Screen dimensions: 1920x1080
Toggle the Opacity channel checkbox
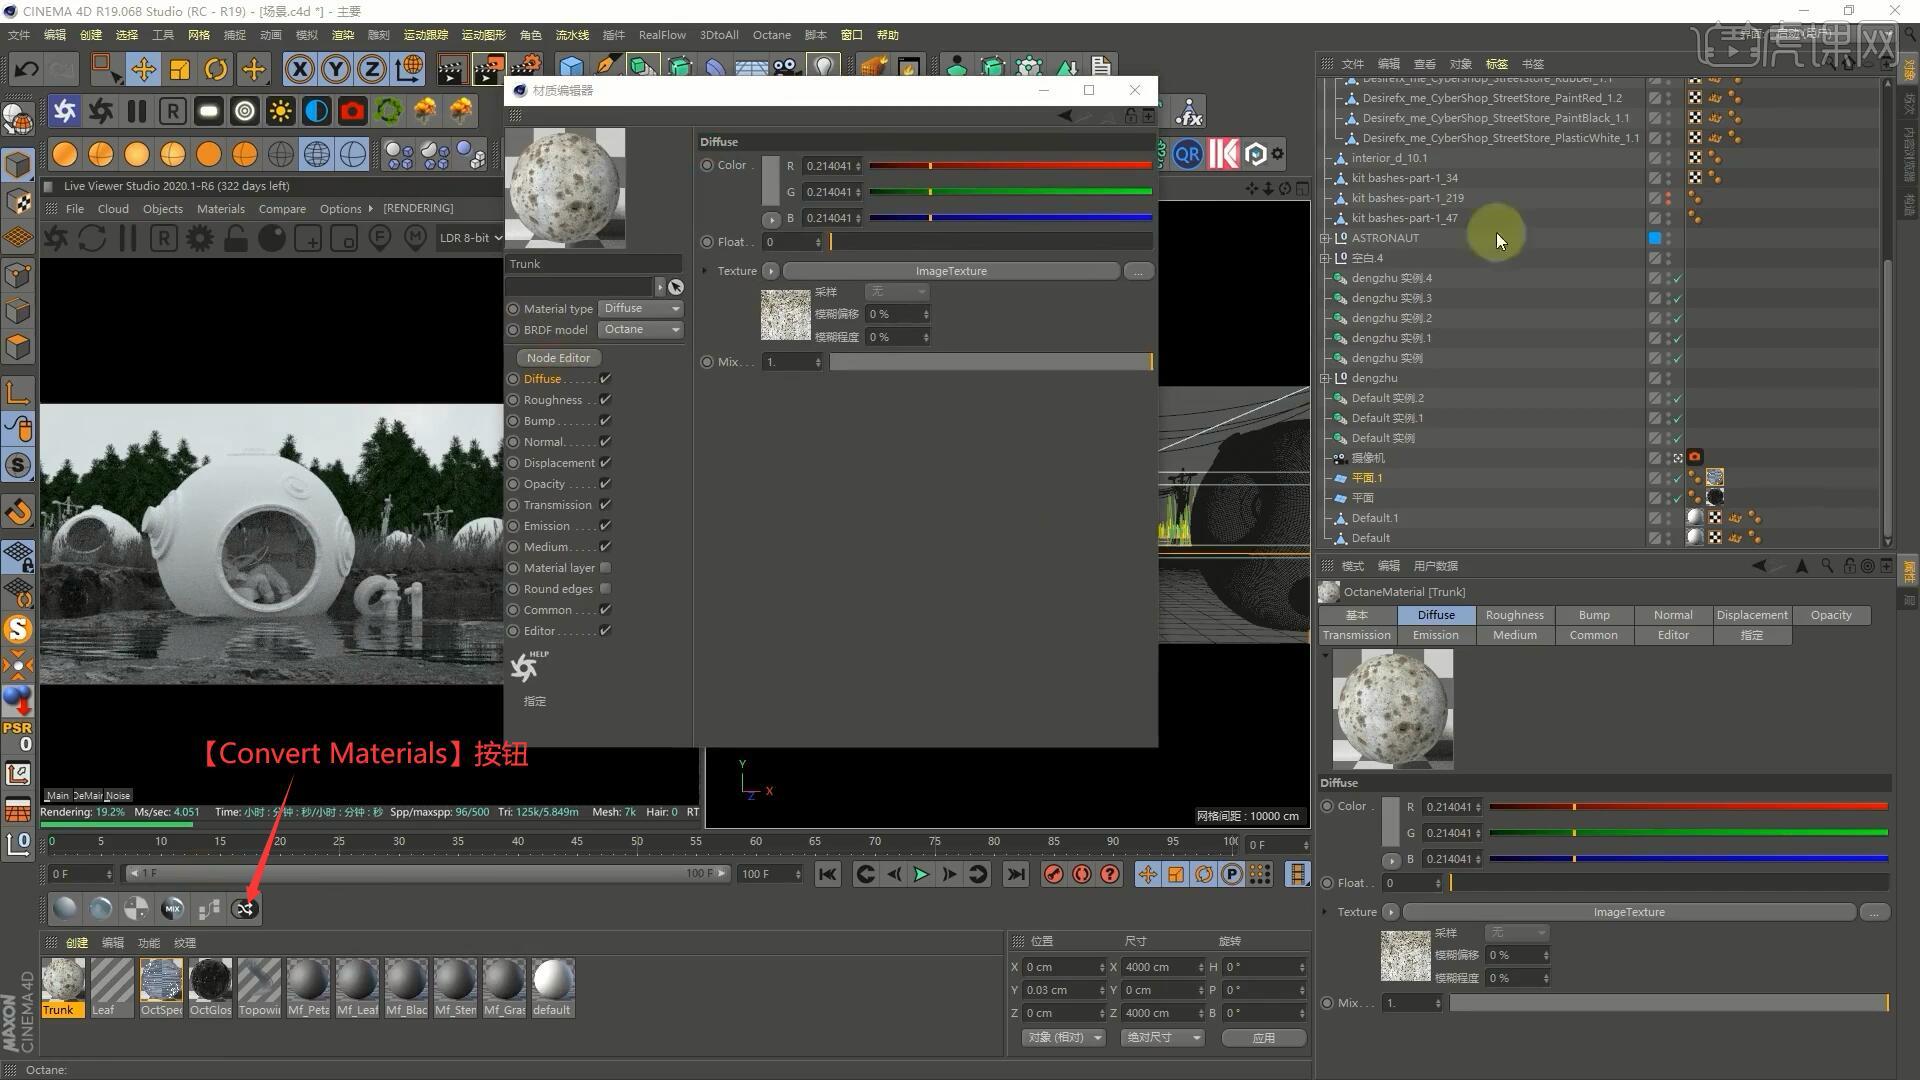tap(605, 484)
